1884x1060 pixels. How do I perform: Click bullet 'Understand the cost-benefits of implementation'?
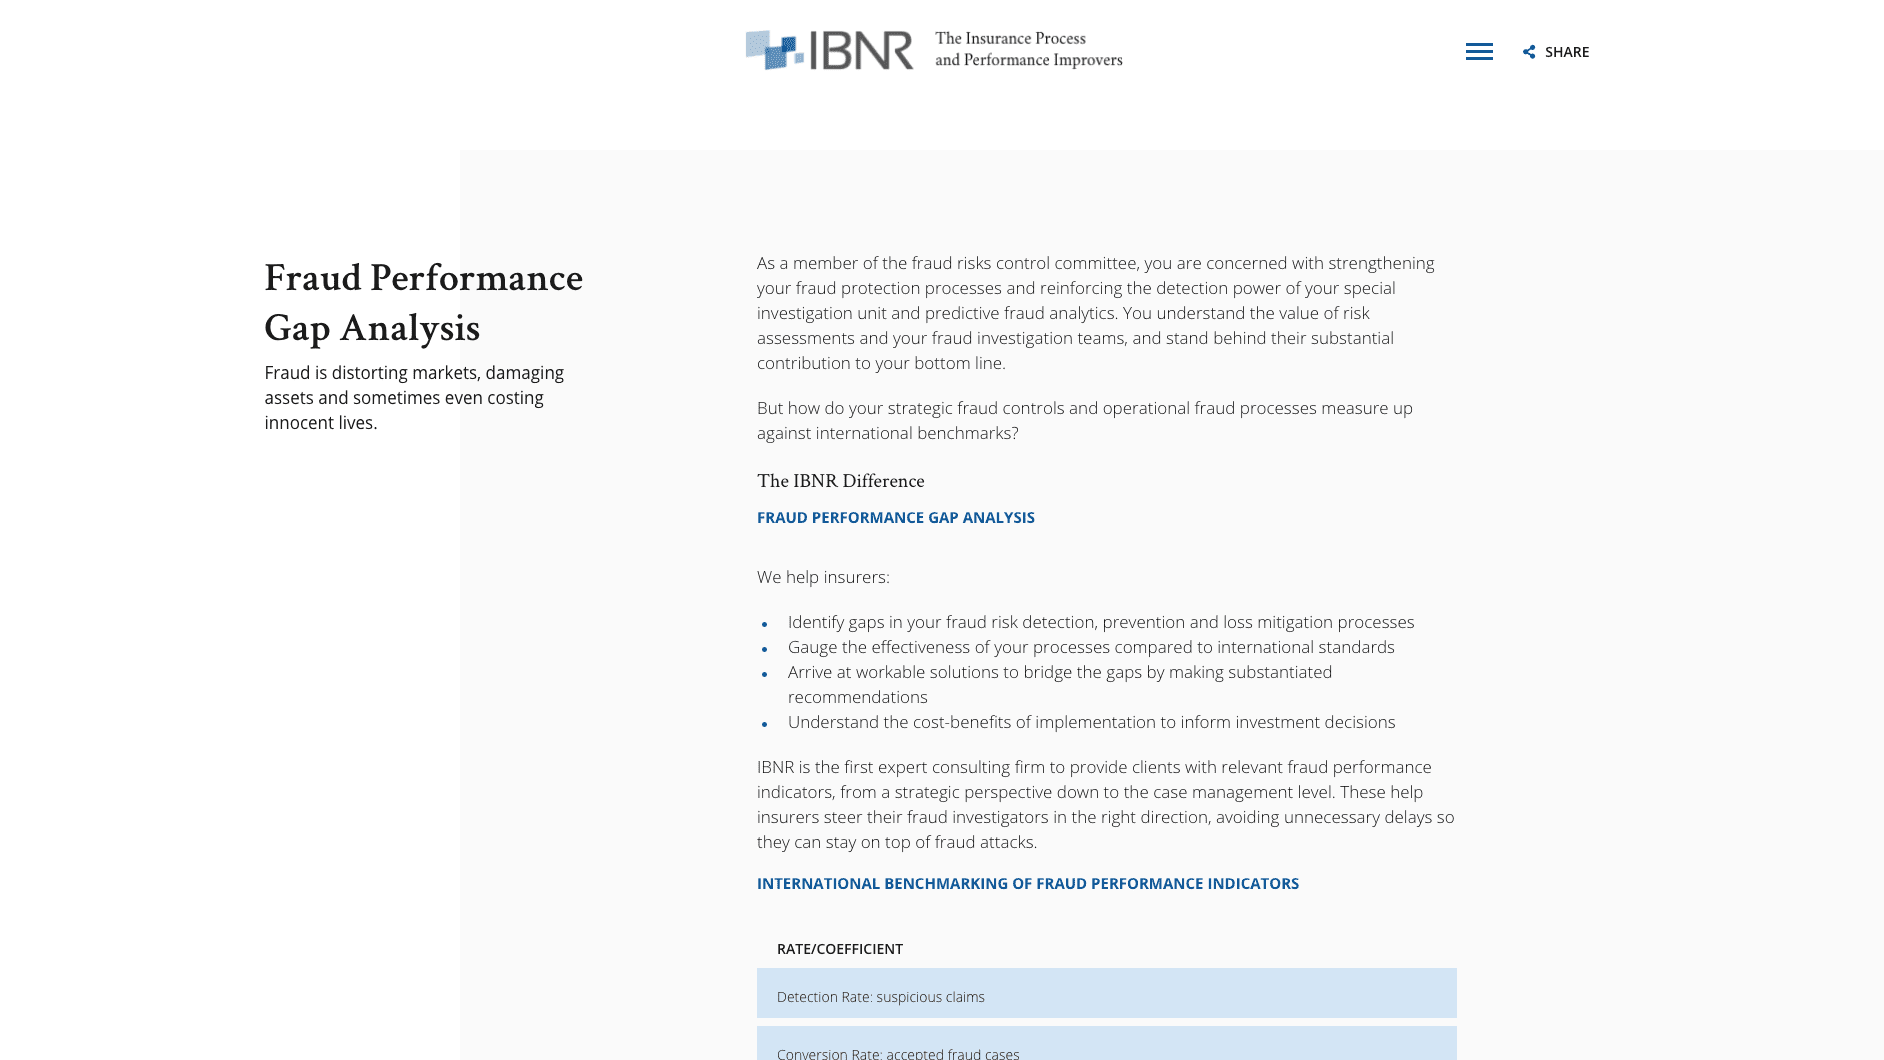click(1091, 722)
